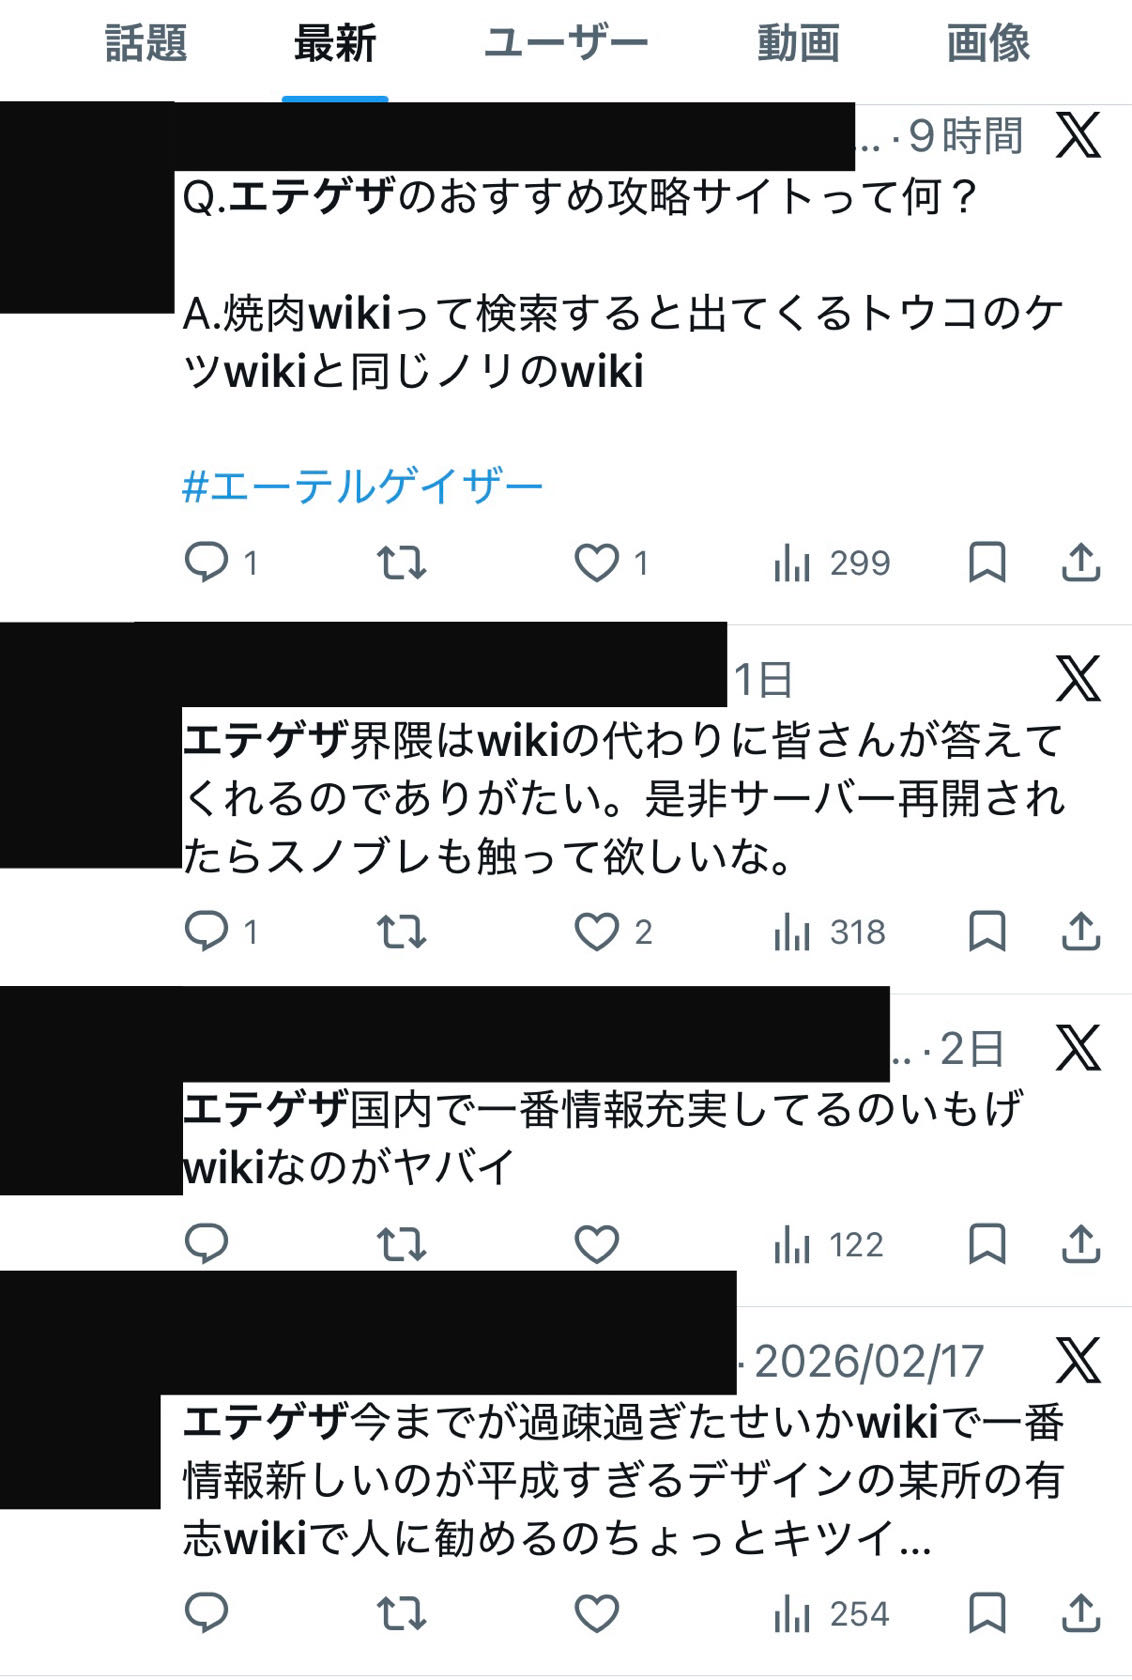Reply to the 平成すぎるデザイン post

click(x=207, y=1613)
